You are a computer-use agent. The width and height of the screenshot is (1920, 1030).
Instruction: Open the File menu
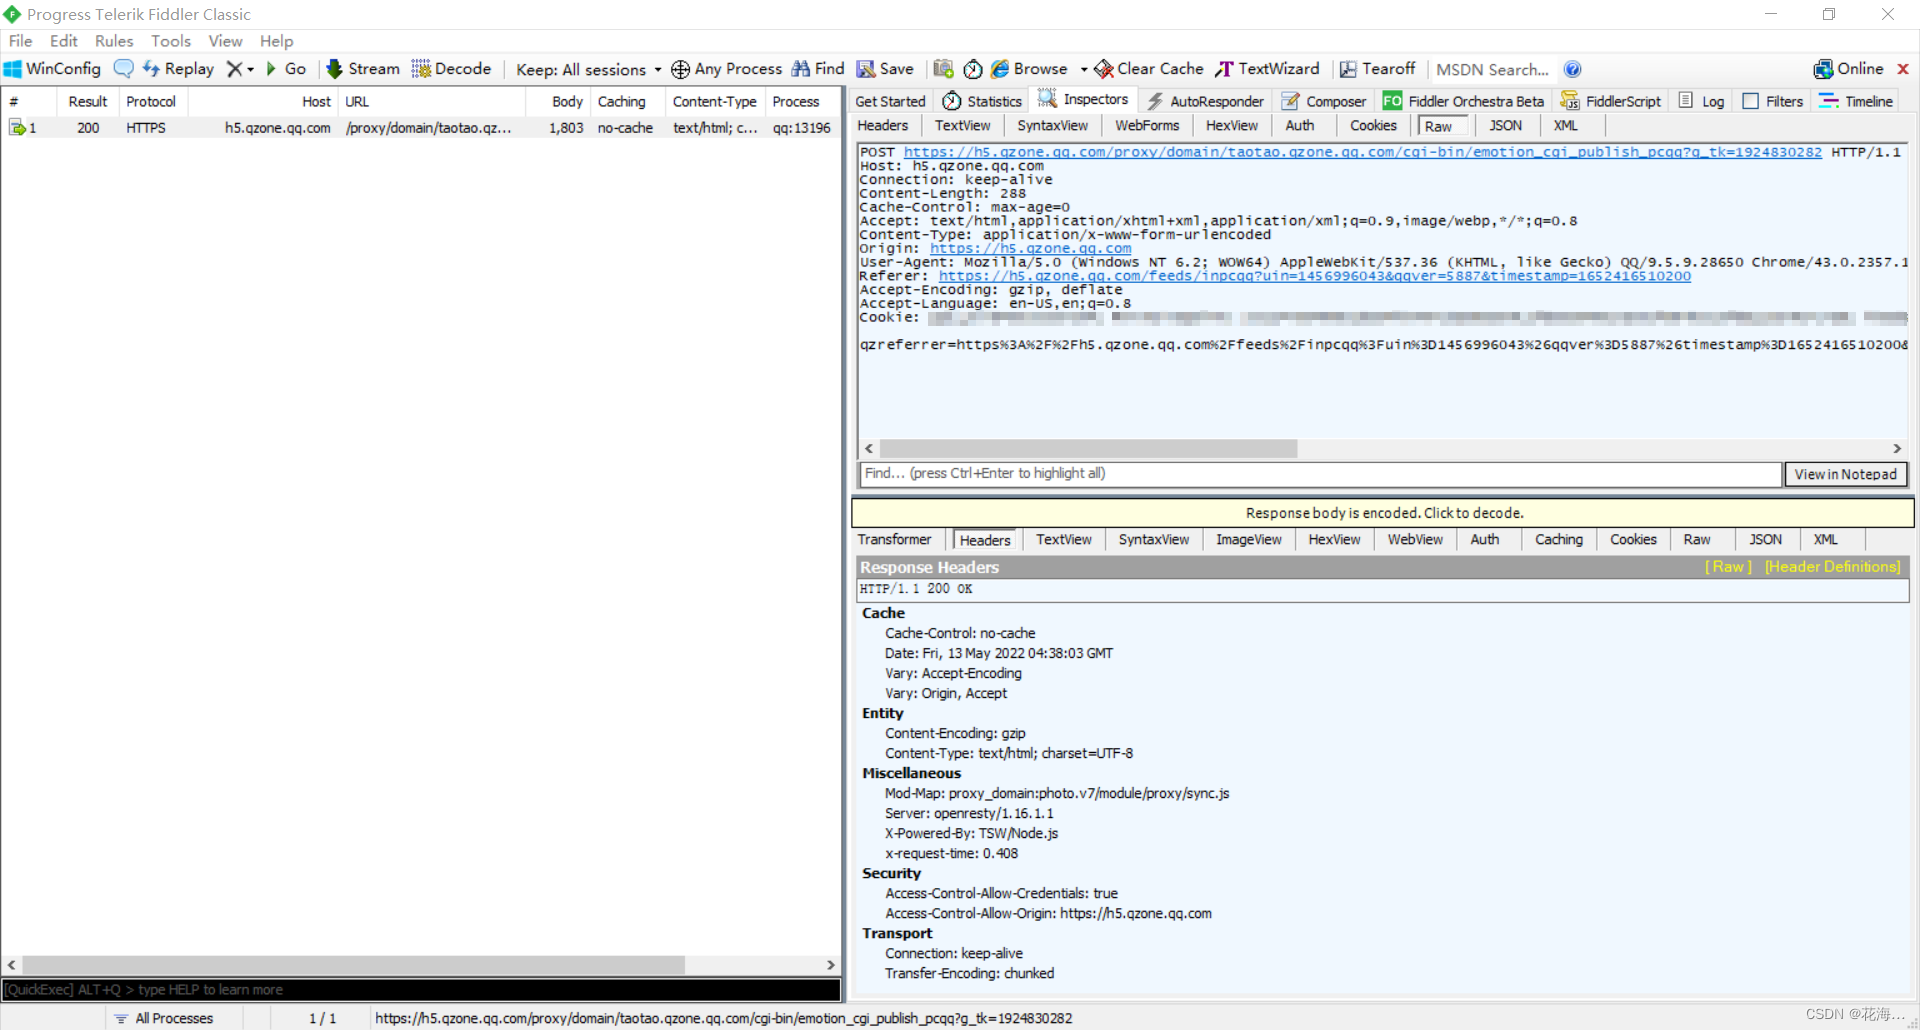[20, 41]
